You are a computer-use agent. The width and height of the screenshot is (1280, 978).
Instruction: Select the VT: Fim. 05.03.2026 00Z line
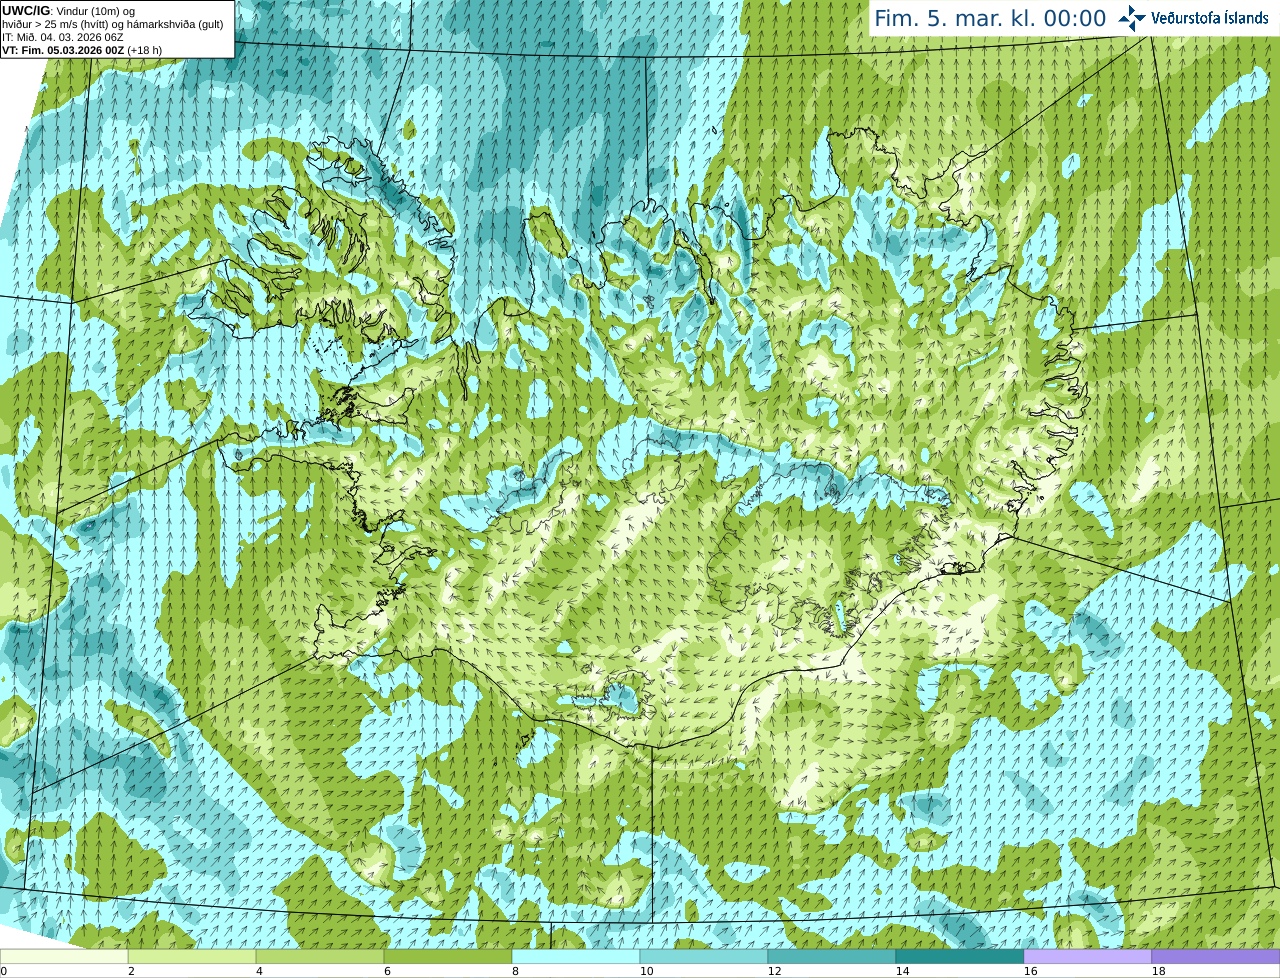[82, 50]
